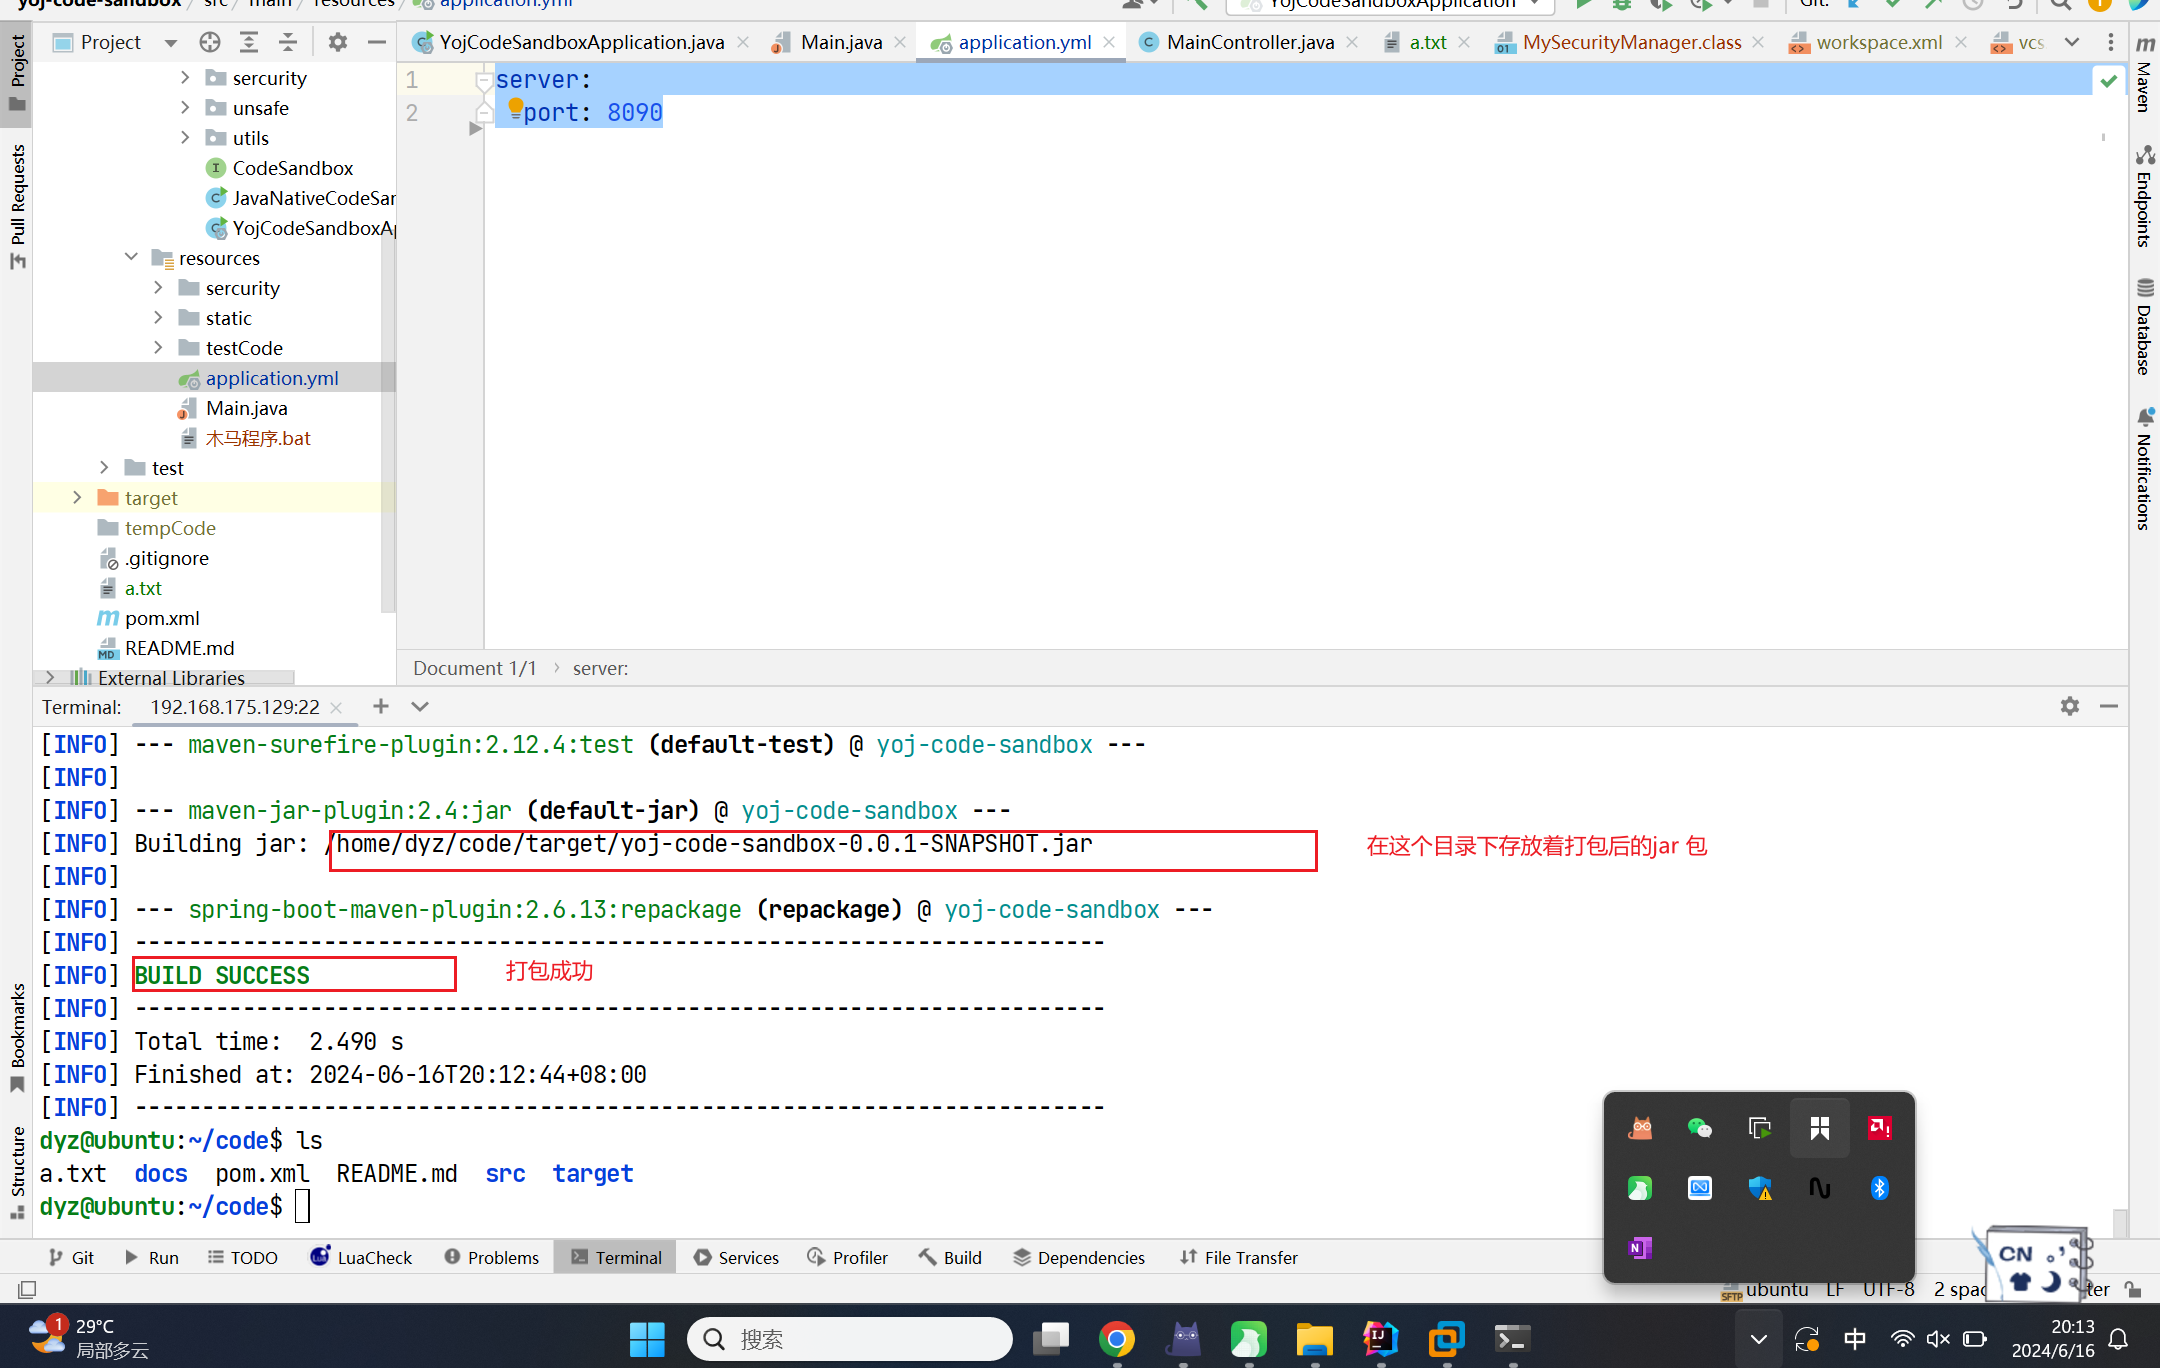Hide the Terminal panel
Viewport: 2160px width, 1368px height.
[2109, 706]
